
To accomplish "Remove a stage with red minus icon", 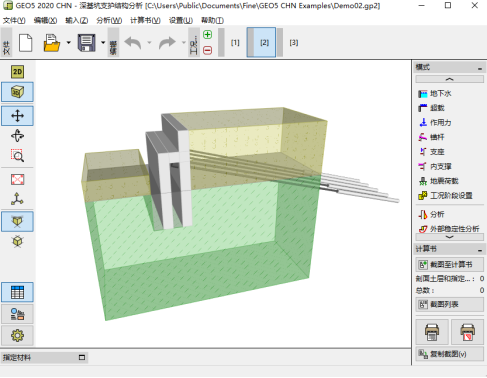I will (x=207, y=50).
